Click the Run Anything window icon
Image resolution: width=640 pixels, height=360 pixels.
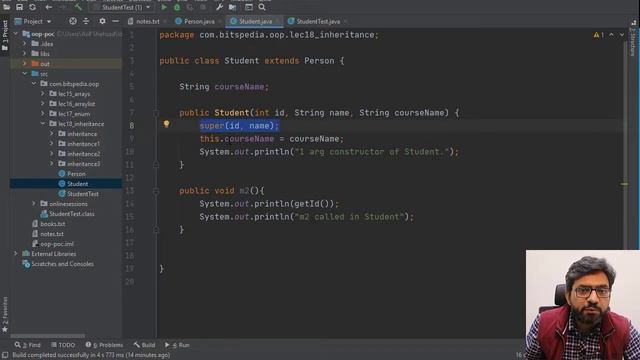249,7
